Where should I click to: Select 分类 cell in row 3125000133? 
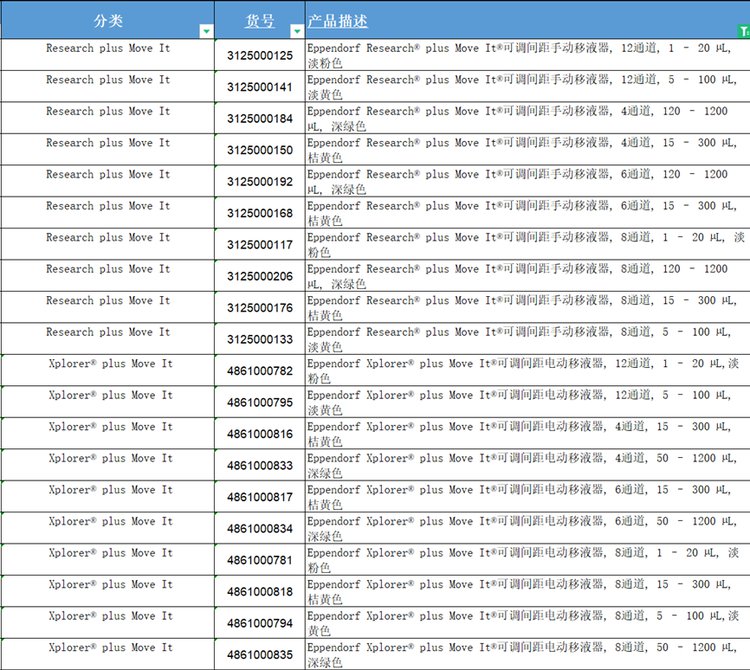(x=107, y=340)
